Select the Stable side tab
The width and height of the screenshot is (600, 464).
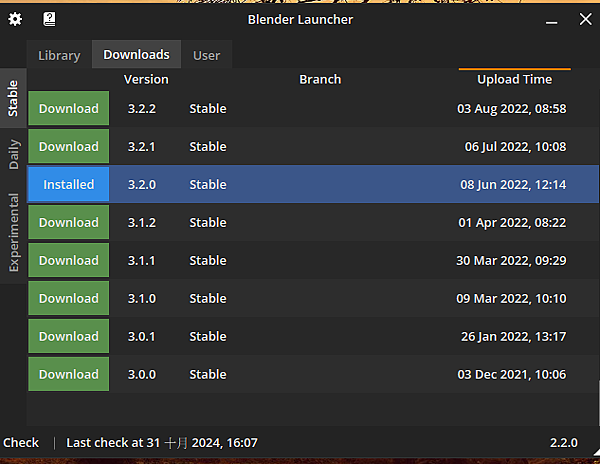pyautogui.click(x=13, y=98)
